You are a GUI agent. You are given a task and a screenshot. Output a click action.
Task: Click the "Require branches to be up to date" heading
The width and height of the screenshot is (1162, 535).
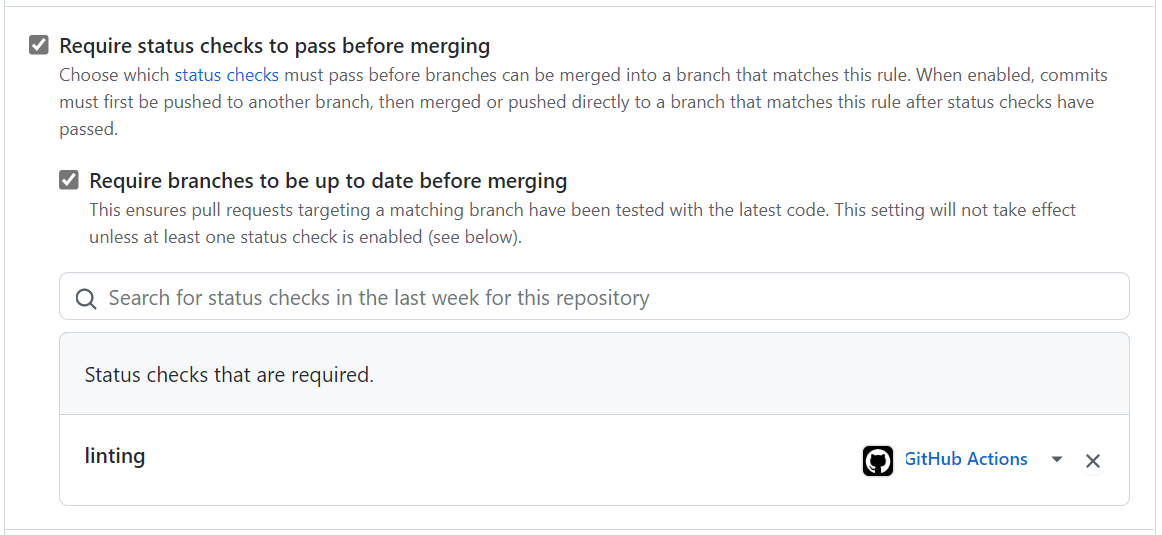(328, 181)
